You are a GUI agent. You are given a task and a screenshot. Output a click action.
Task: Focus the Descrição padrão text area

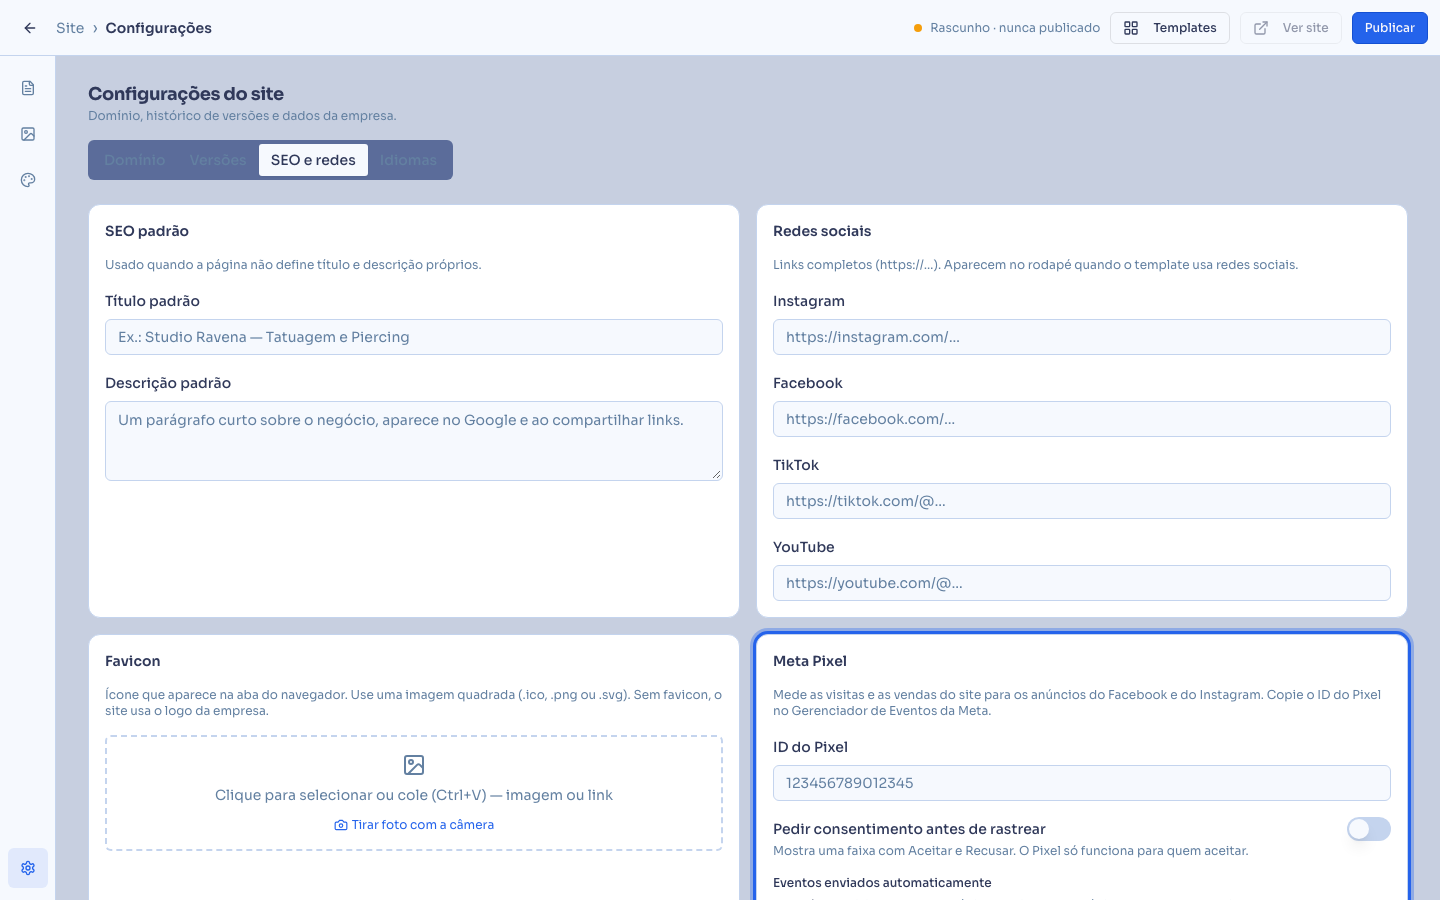pyautogui.click(x=414, y=441)
